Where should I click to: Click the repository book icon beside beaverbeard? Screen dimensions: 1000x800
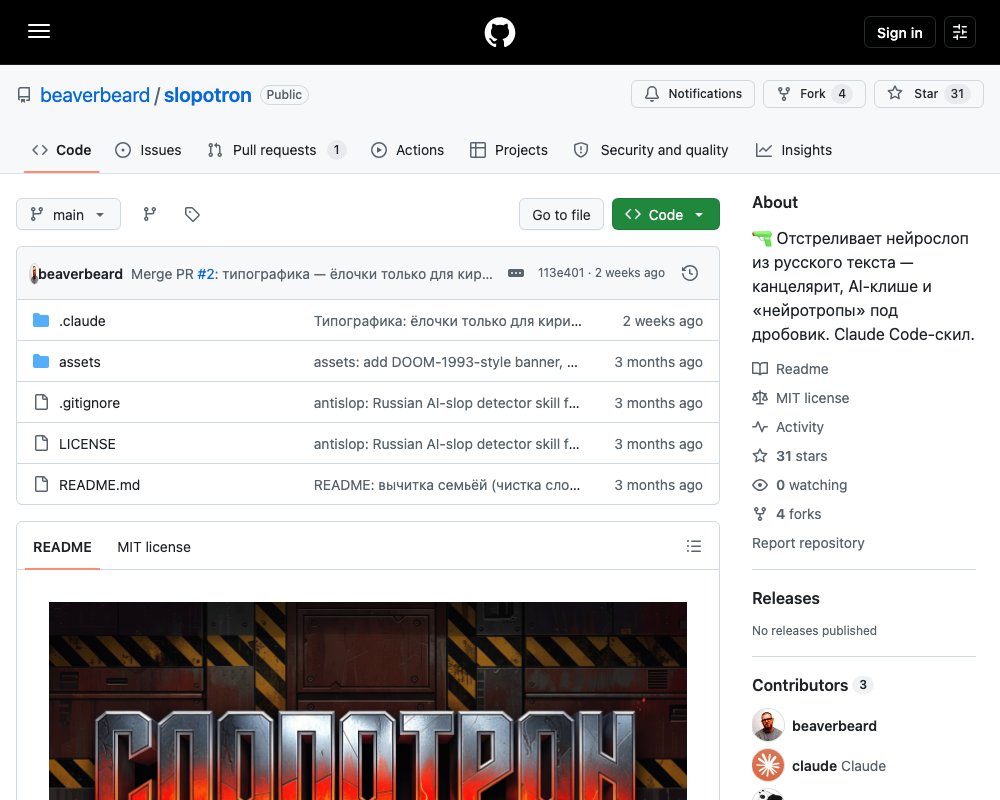24,95
